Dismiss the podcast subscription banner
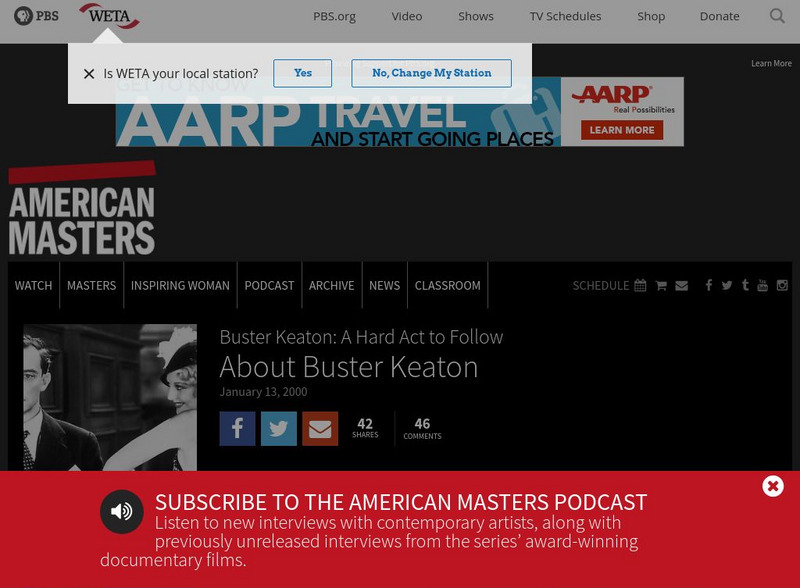Viewport: 800px width, 588px height. [x=772, y=486]
